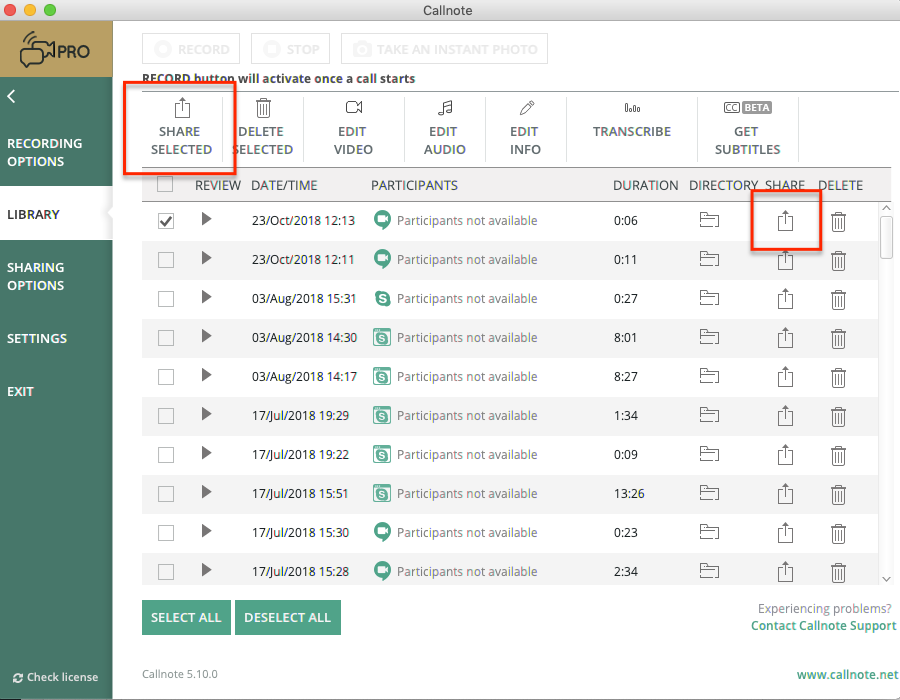Open the Edit Video tool

354,128
